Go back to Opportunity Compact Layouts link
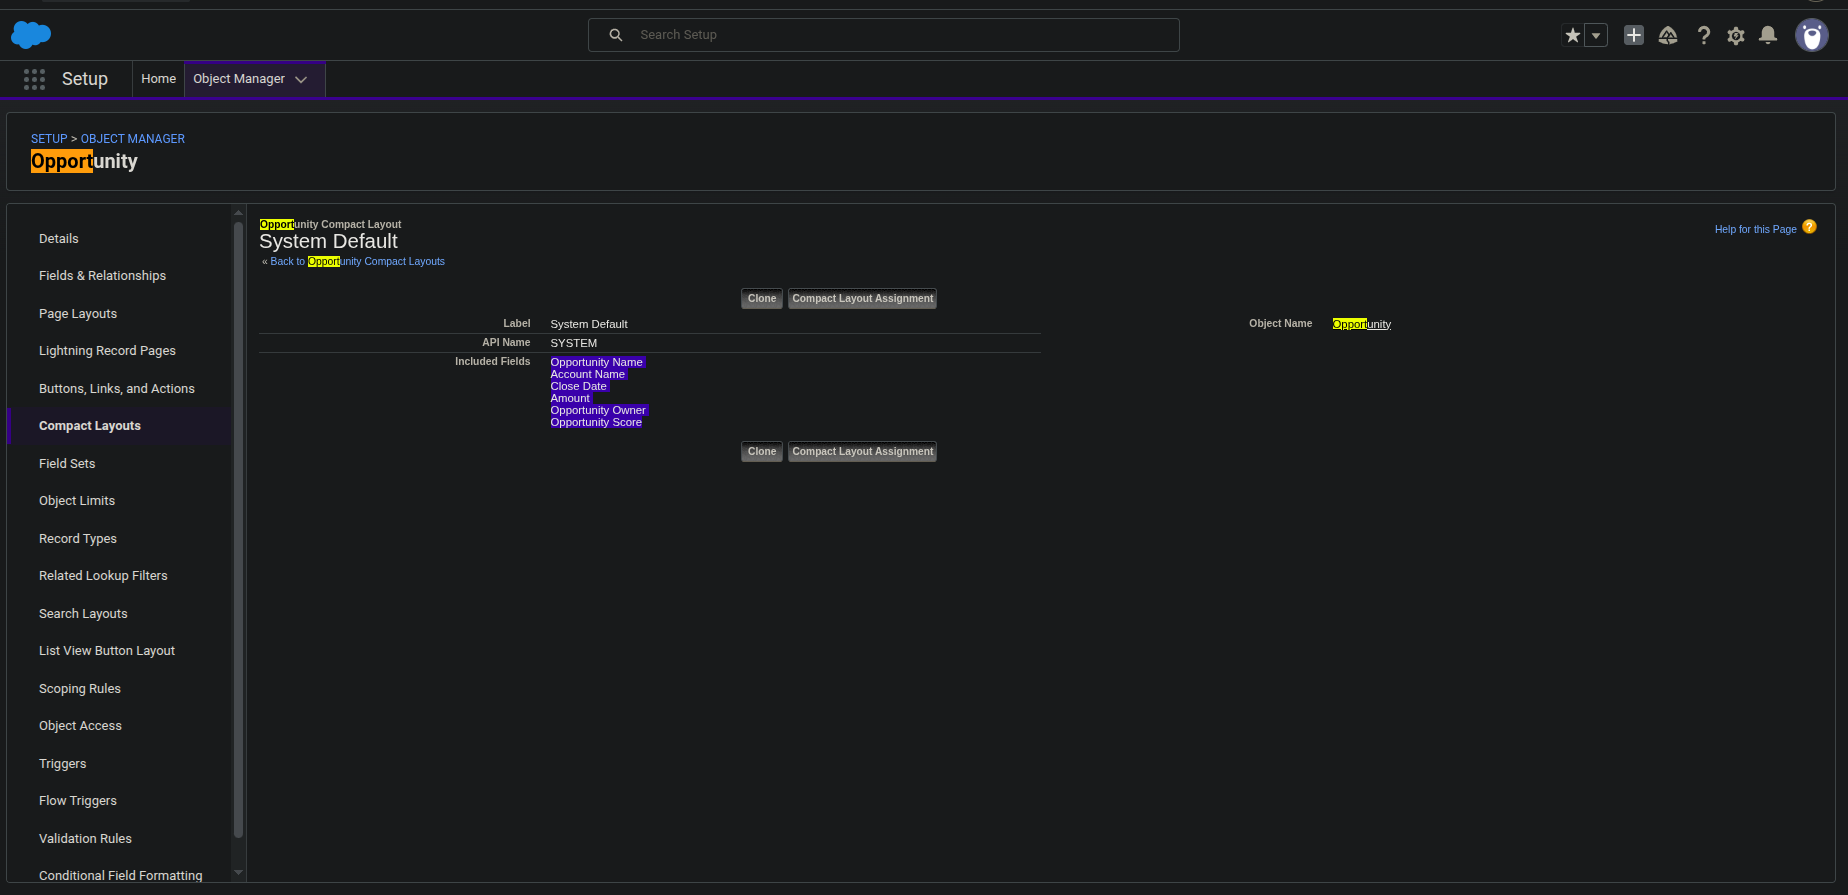The image size is (1848, 895). [x=357, y=261]
